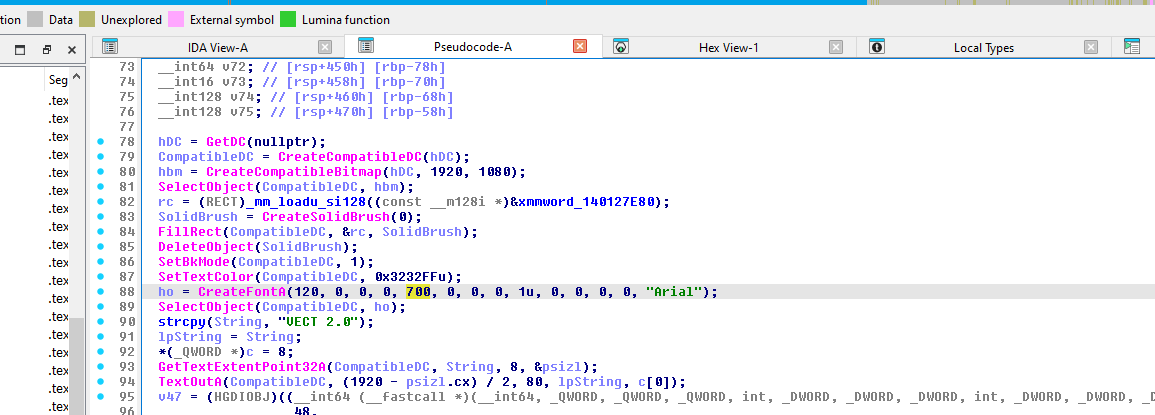Switch to the IDA View-A tab
The image size is (1155, 415).
pyautogui.click(x=217, y=47)
